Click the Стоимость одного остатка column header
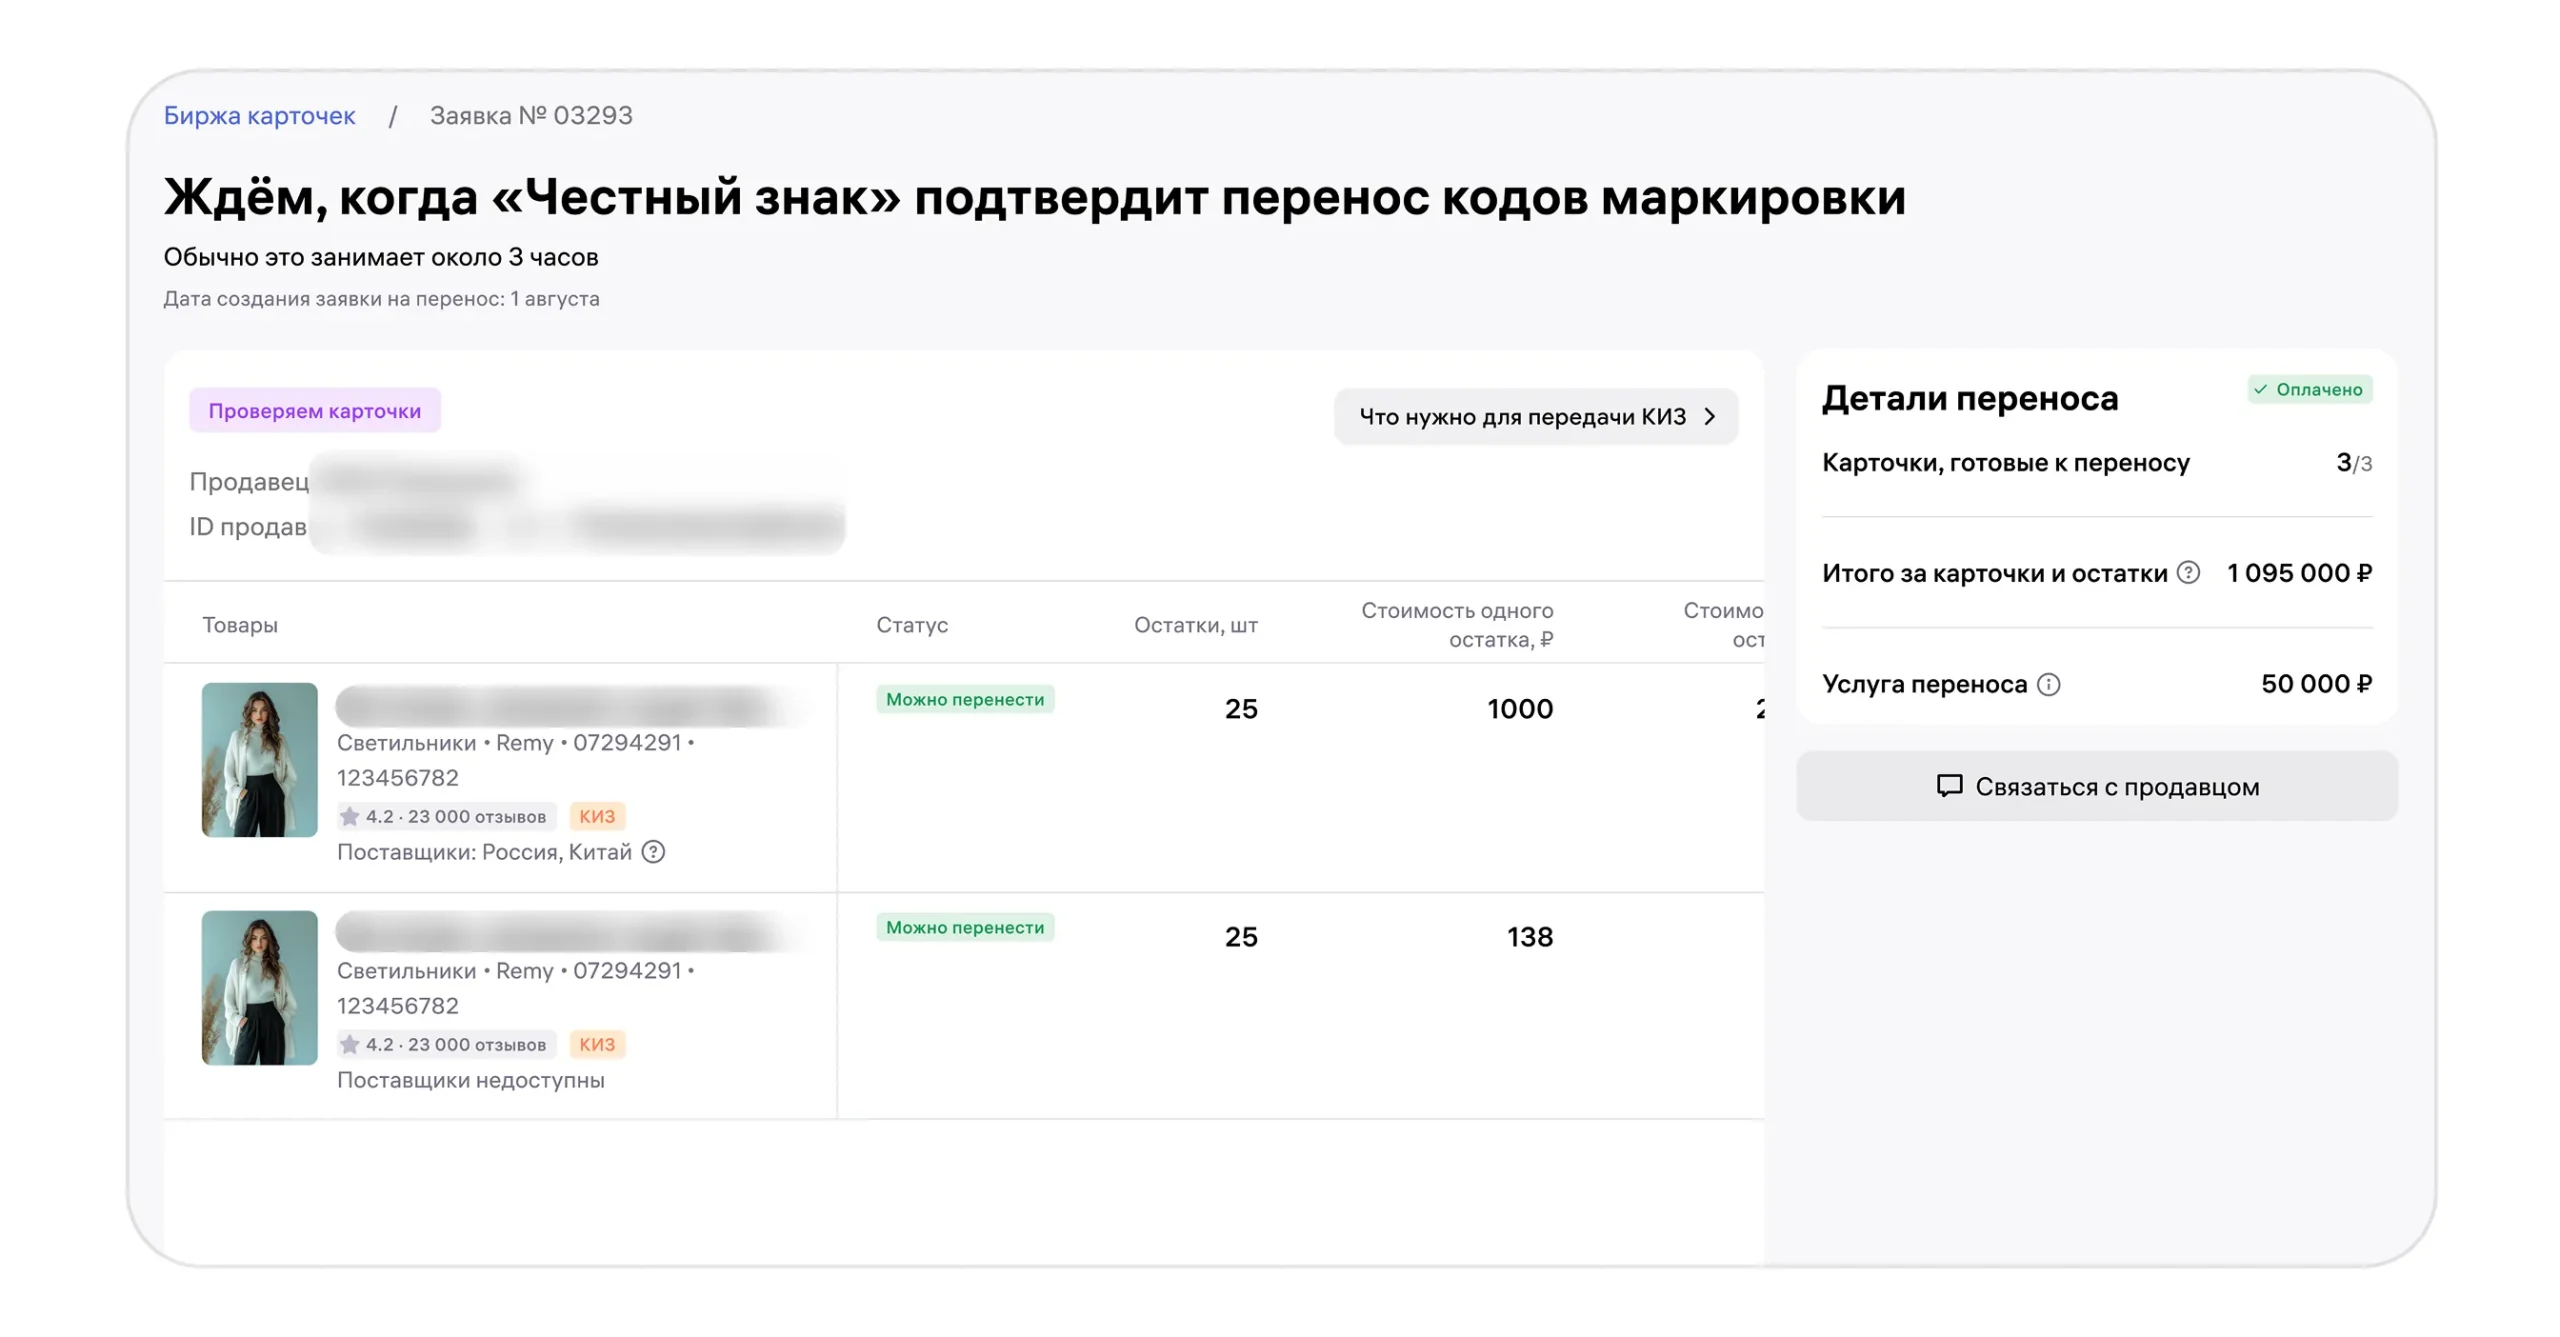The height and width of the screenshot is (1337, 2560). point(1456,624)
